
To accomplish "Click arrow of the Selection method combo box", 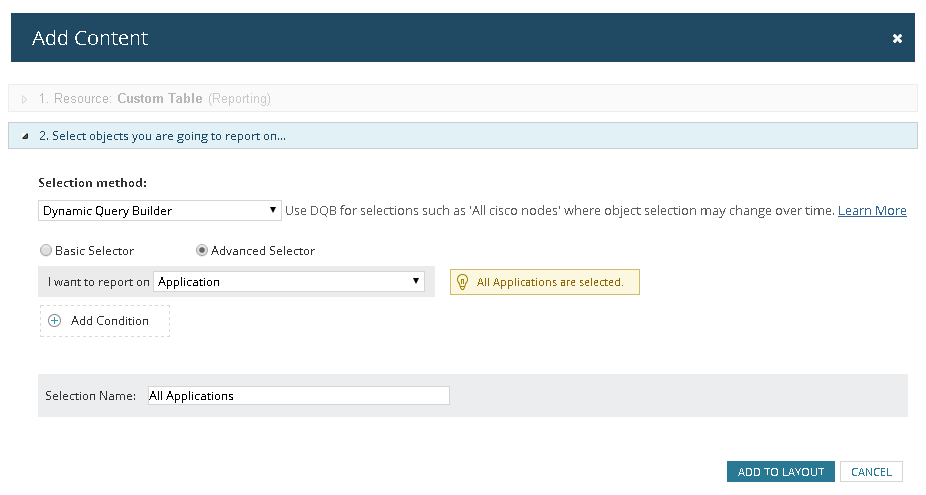I will 272,210.
